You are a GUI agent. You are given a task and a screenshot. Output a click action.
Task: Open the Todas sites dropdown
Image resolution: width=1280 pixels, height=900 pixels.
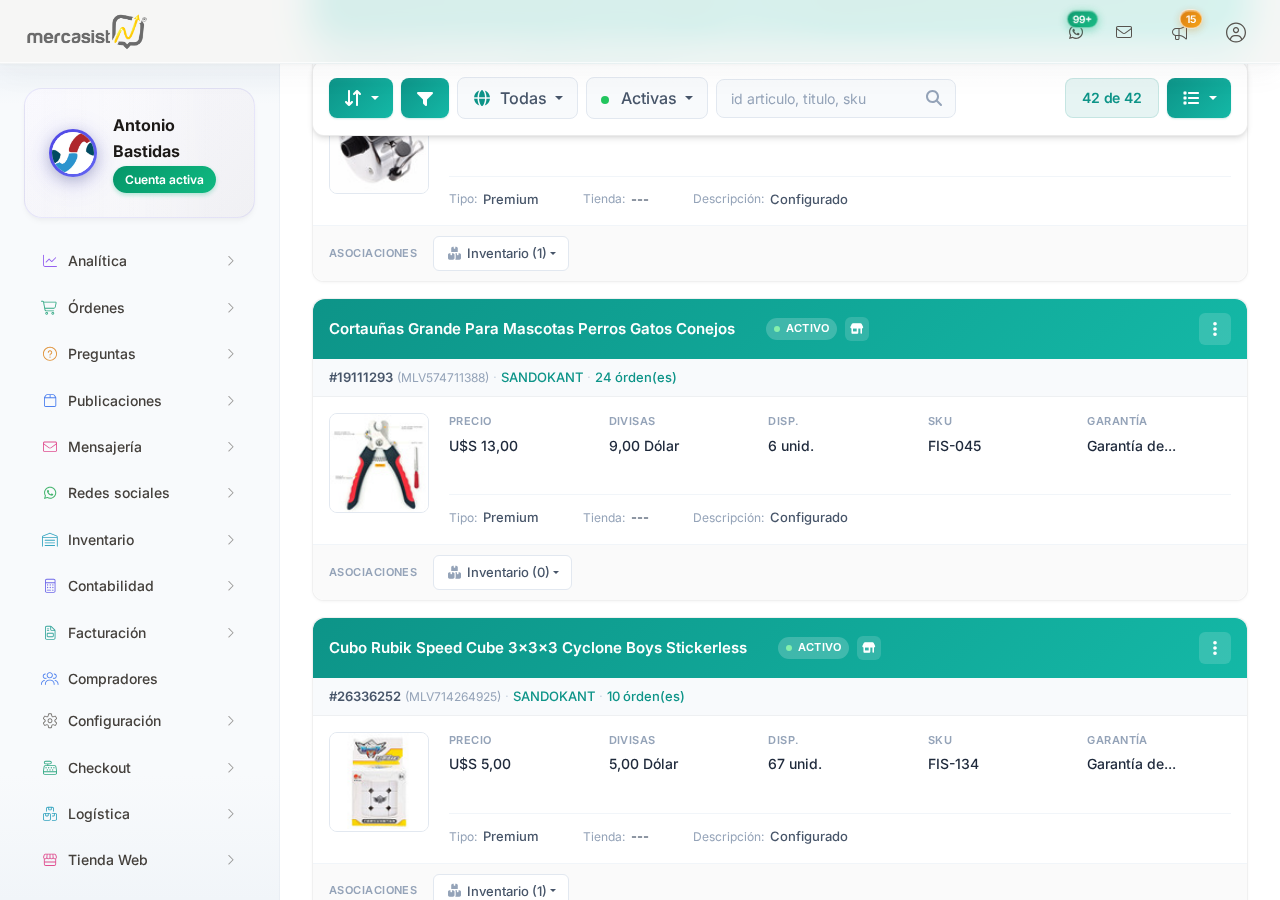(x=517, y=98)
